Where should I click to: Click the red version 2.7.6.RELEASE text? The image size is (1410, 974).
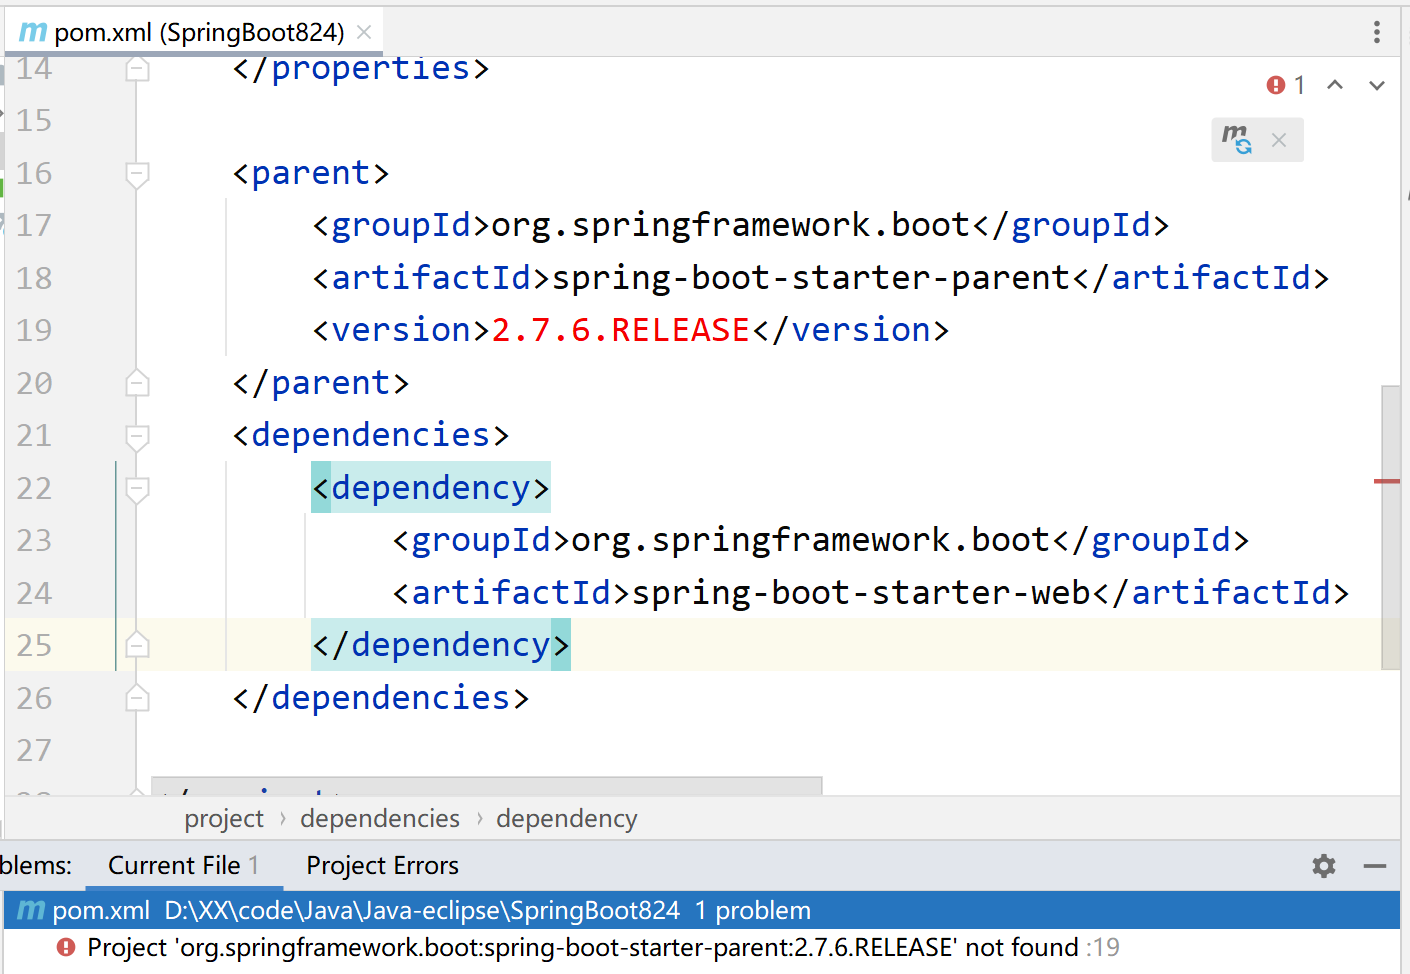coord(621,330)
